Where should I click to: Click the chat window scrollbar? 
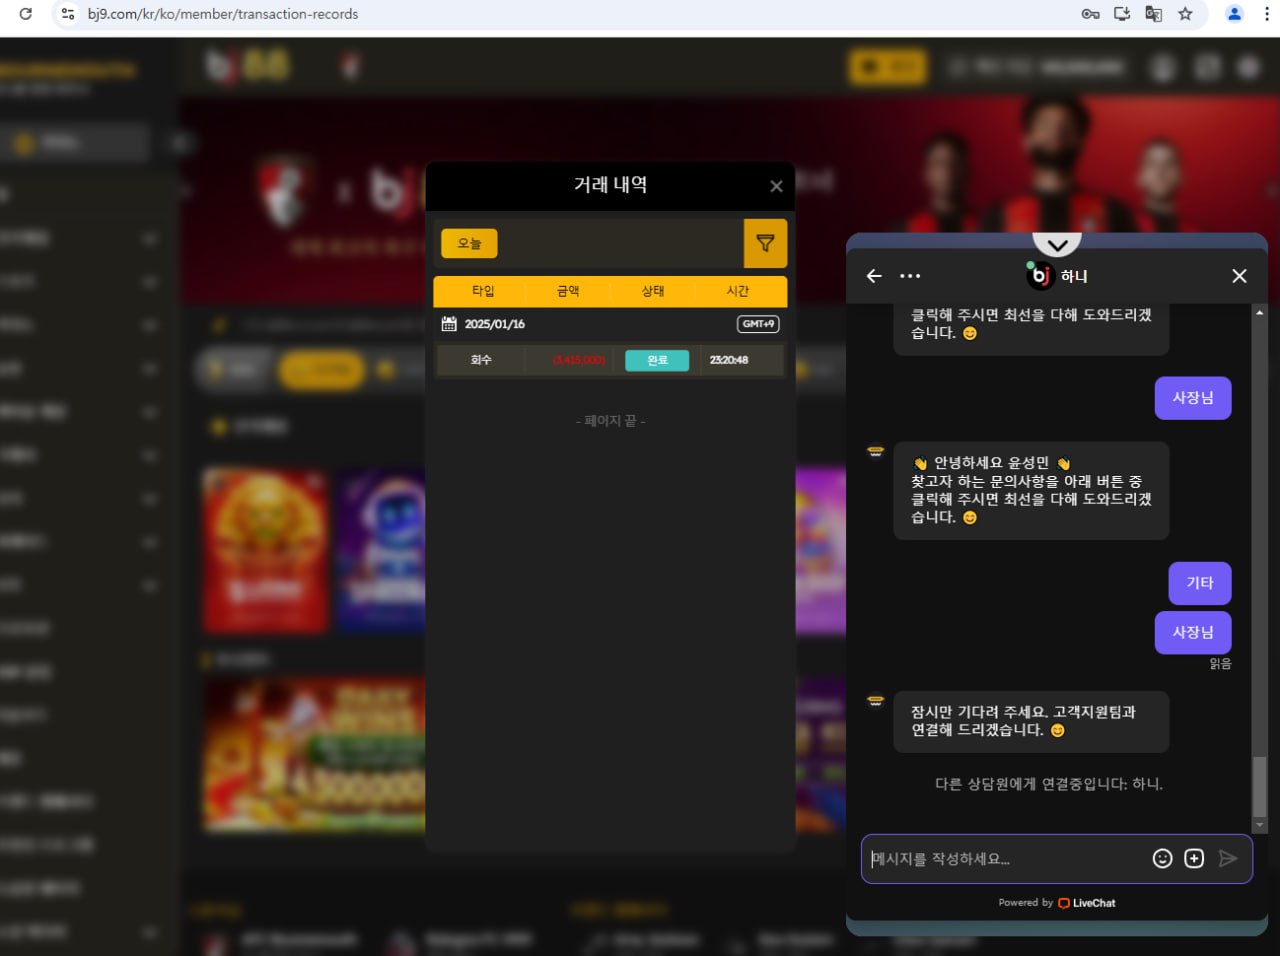coord(1259,785)
